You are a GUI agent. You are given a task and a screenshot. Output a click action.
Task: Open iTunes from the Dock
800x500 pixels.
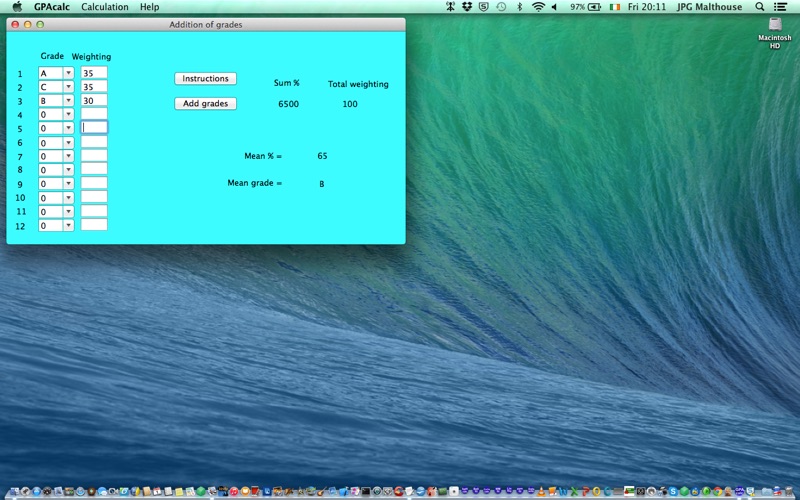click(x=234, y=491)
